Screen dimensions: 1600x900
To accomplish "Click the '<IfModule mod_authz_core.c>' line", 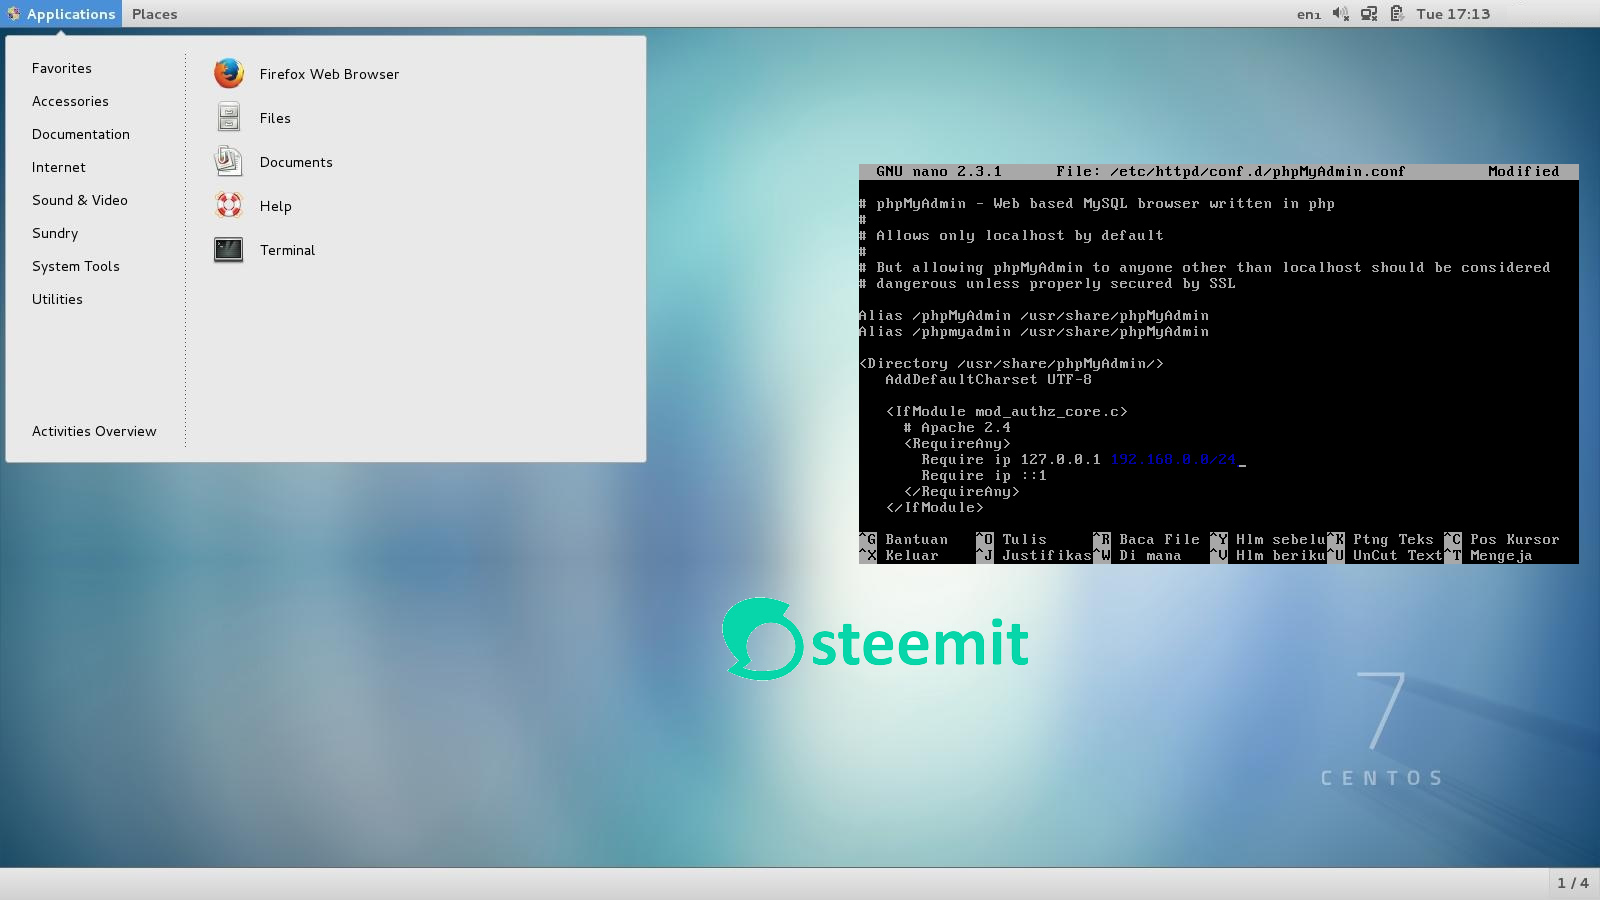I will point(1007,412).
